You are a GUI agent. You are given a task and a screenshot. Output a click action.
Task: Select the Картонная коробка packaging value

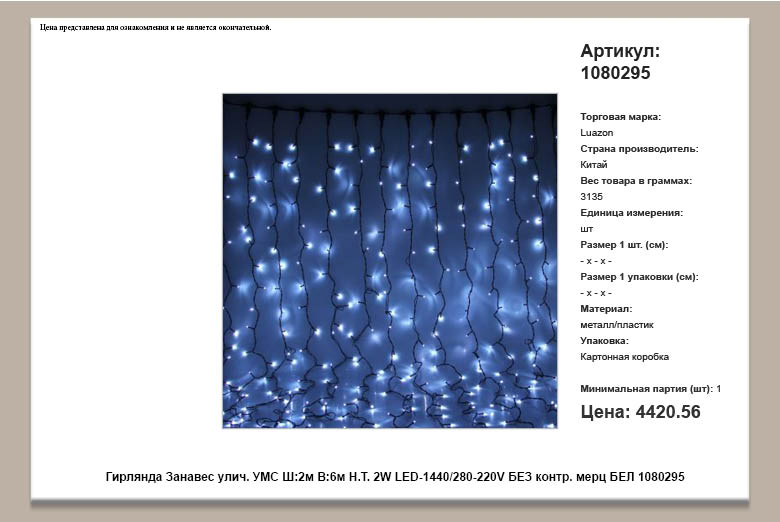tap(624, 357)
